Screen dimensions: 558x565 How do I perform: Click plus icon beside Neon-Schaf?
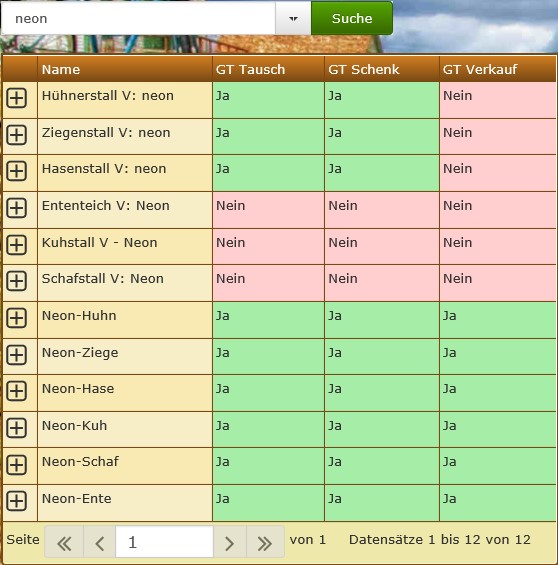click(17, 465)
